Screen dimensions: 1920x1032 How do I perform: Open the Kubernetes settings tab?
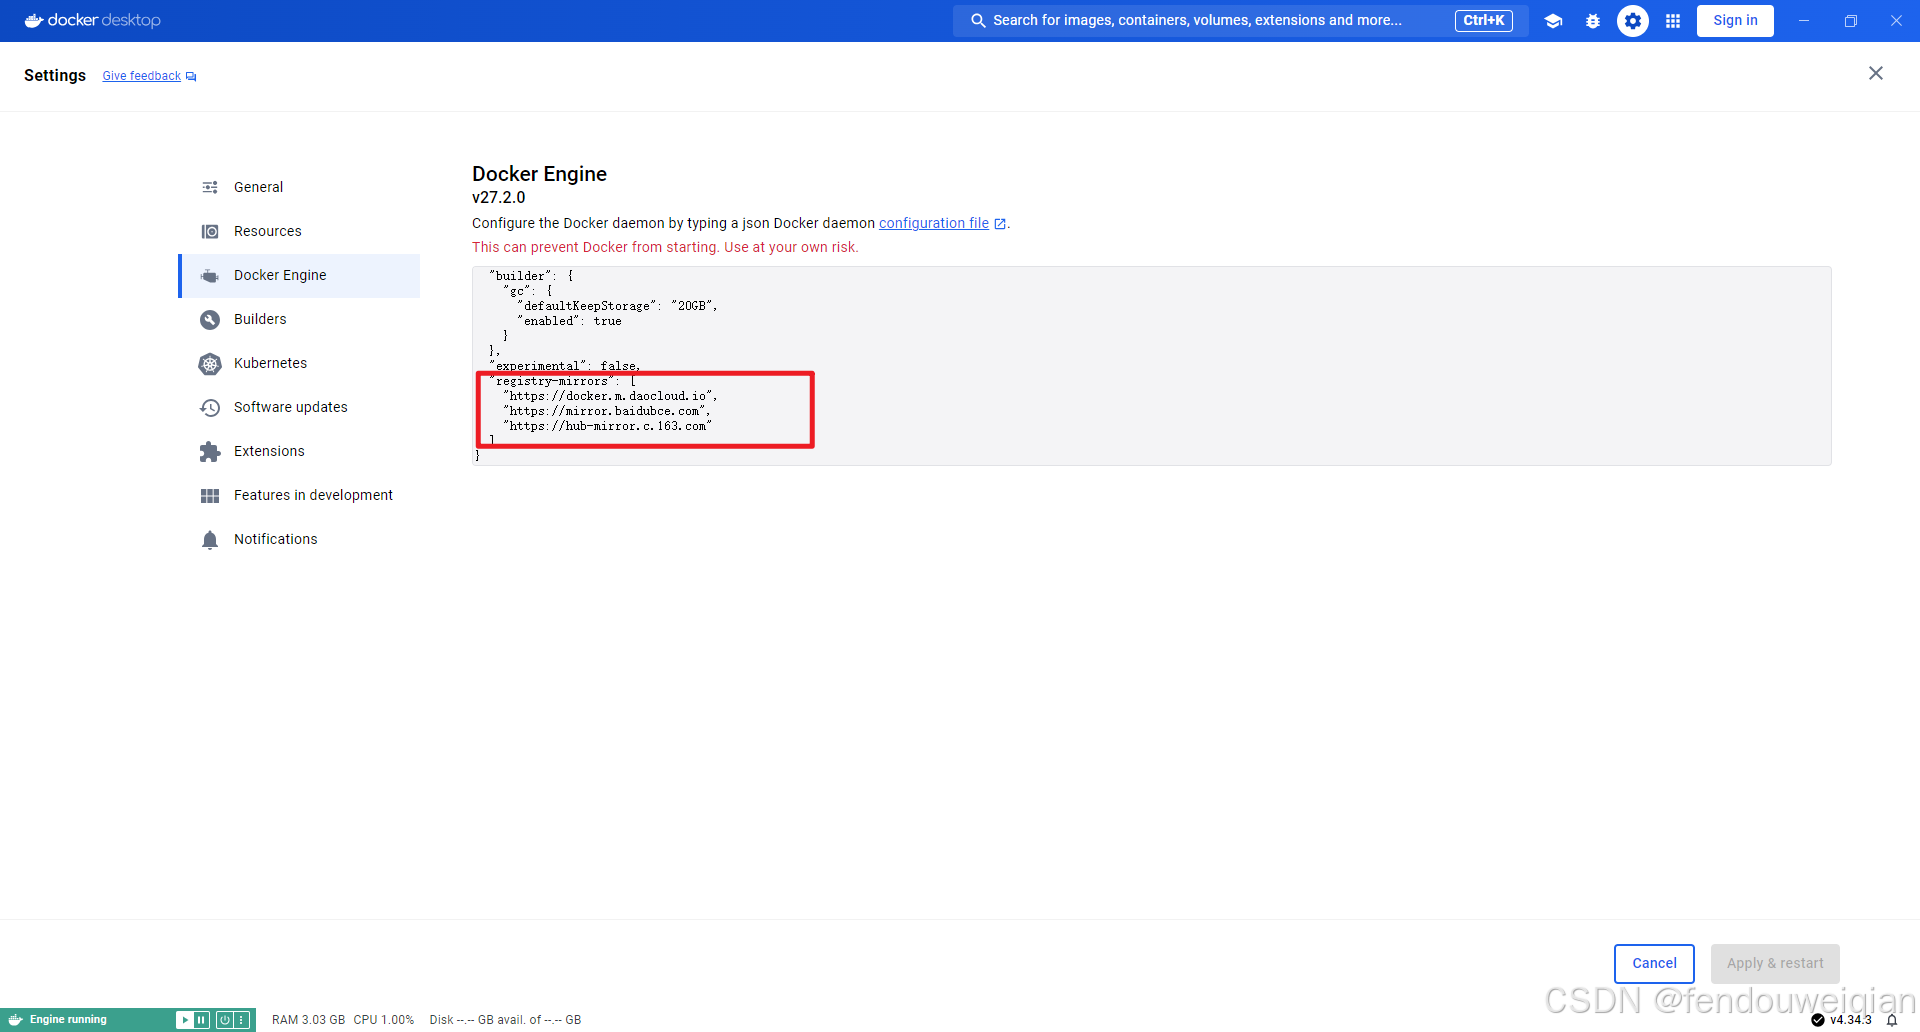pos(299,363)
